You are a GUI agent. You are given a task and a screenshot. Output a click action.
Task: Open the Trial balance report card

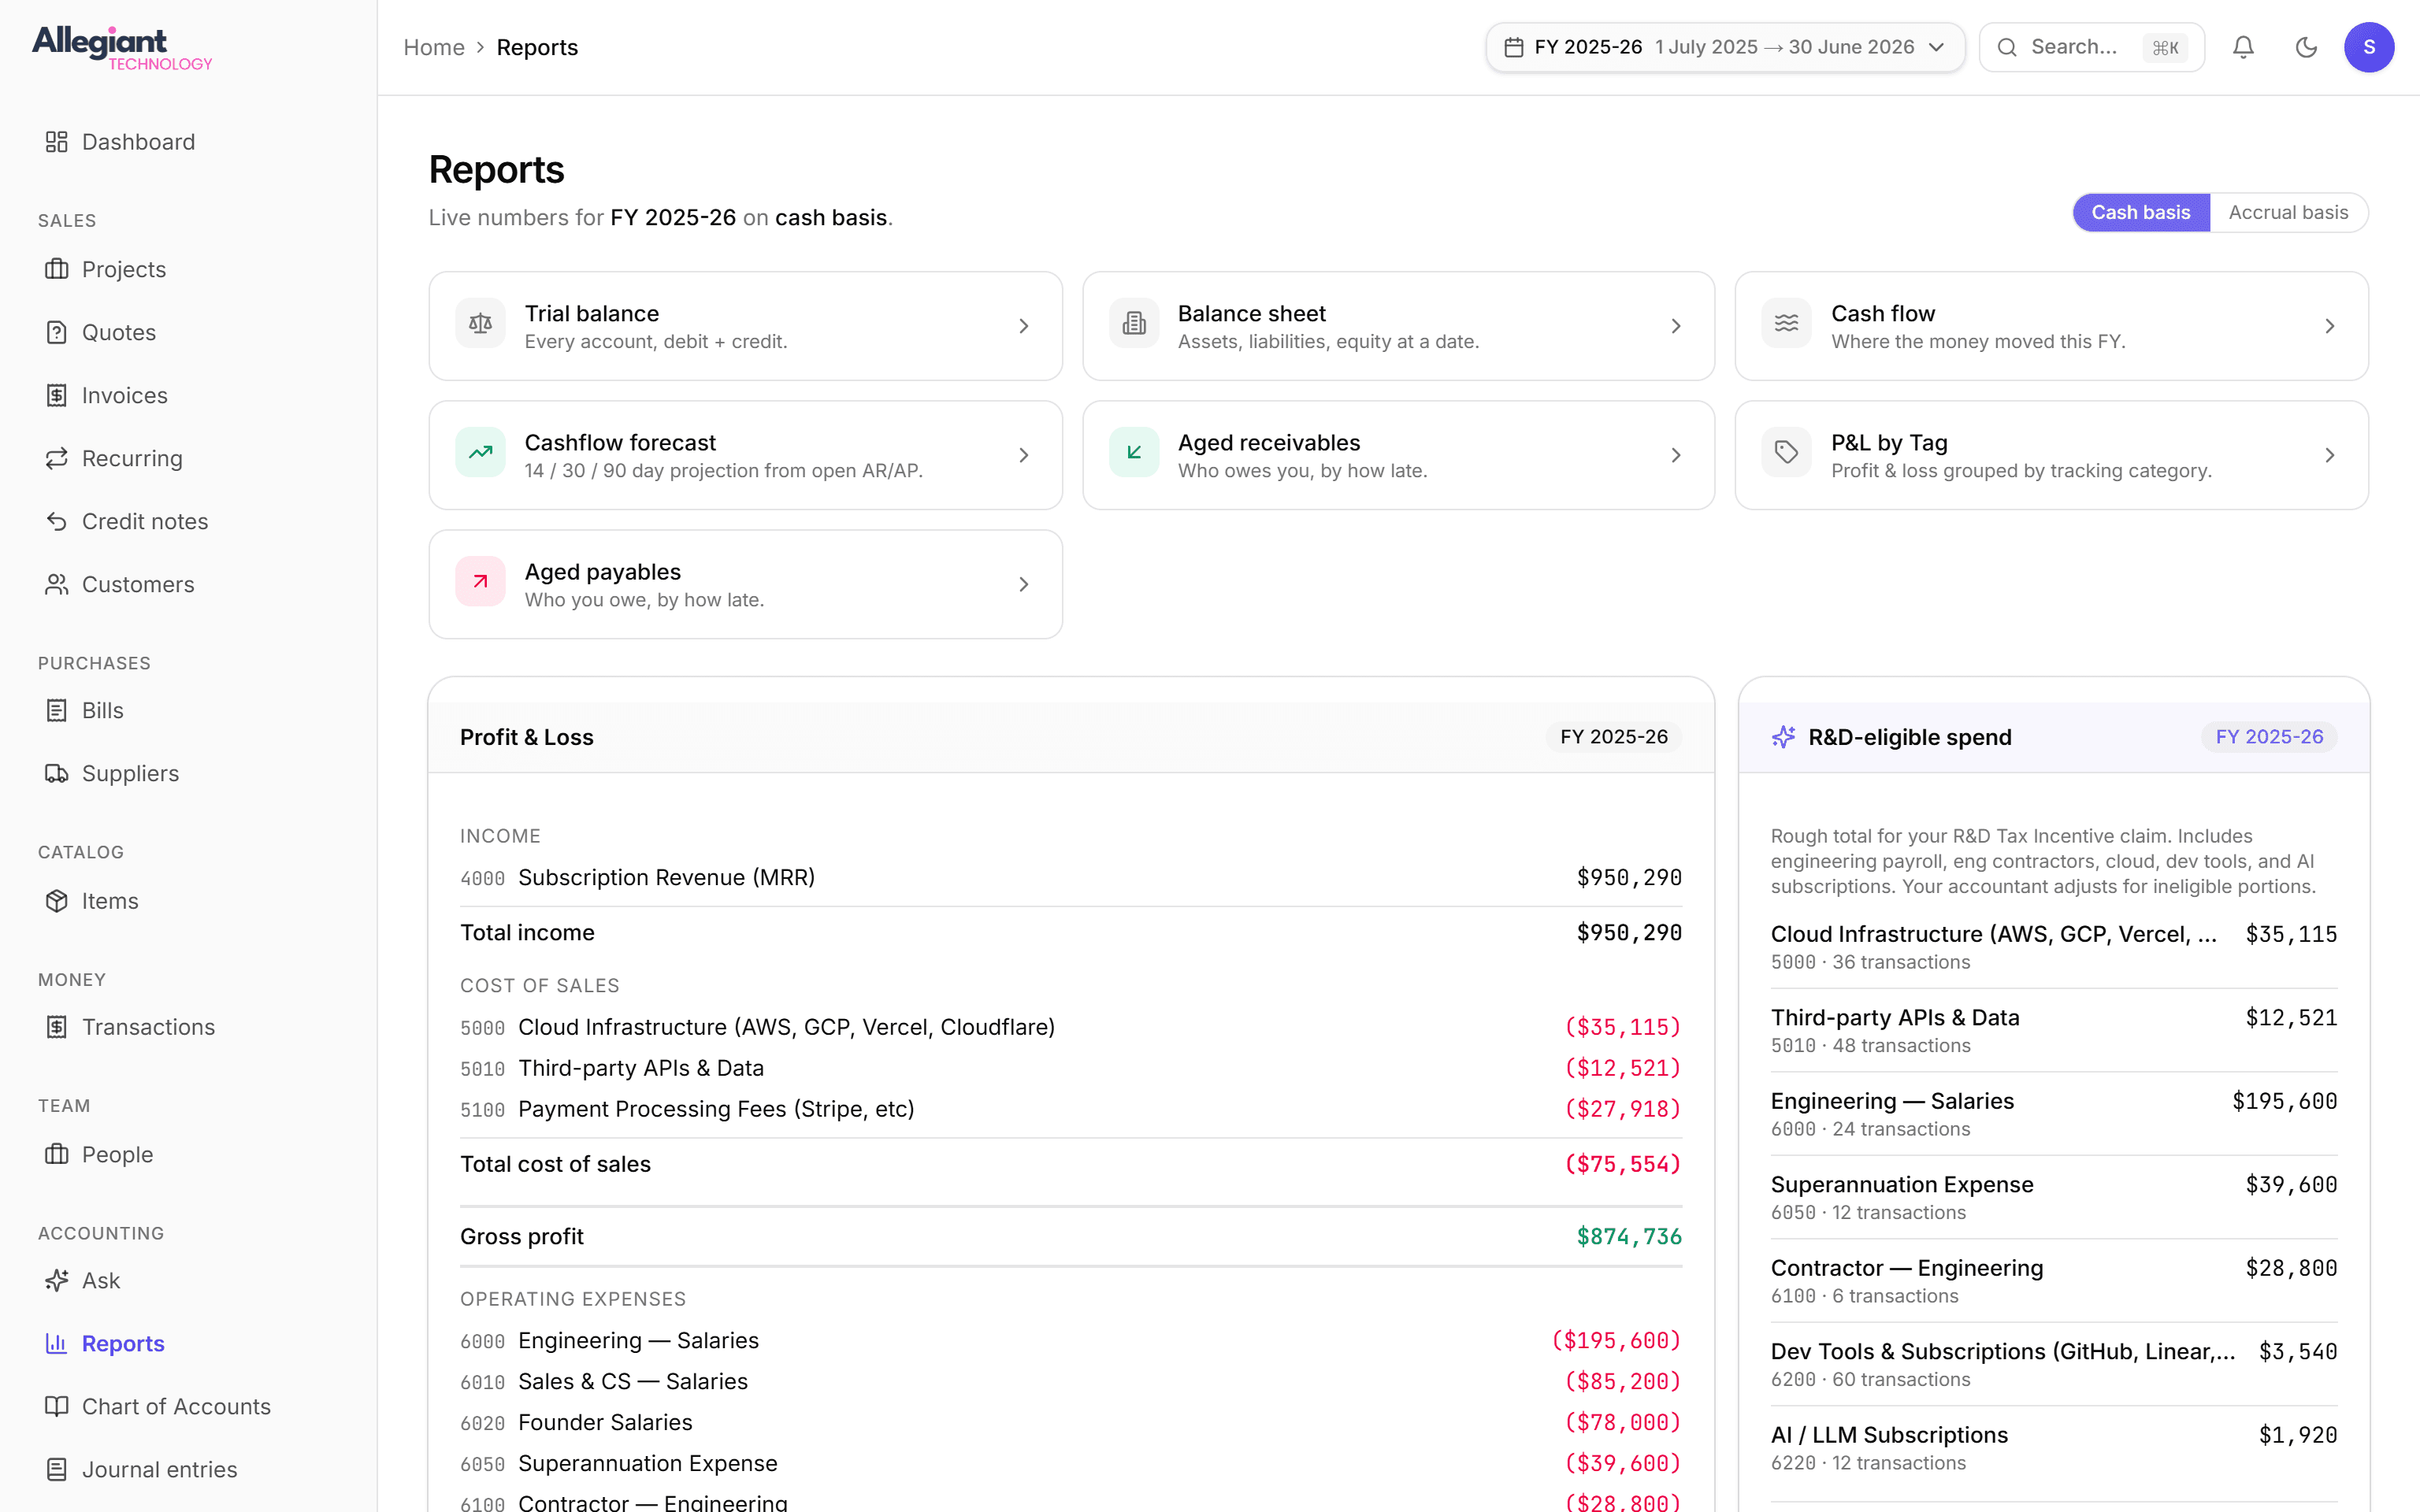pos(745,326)
